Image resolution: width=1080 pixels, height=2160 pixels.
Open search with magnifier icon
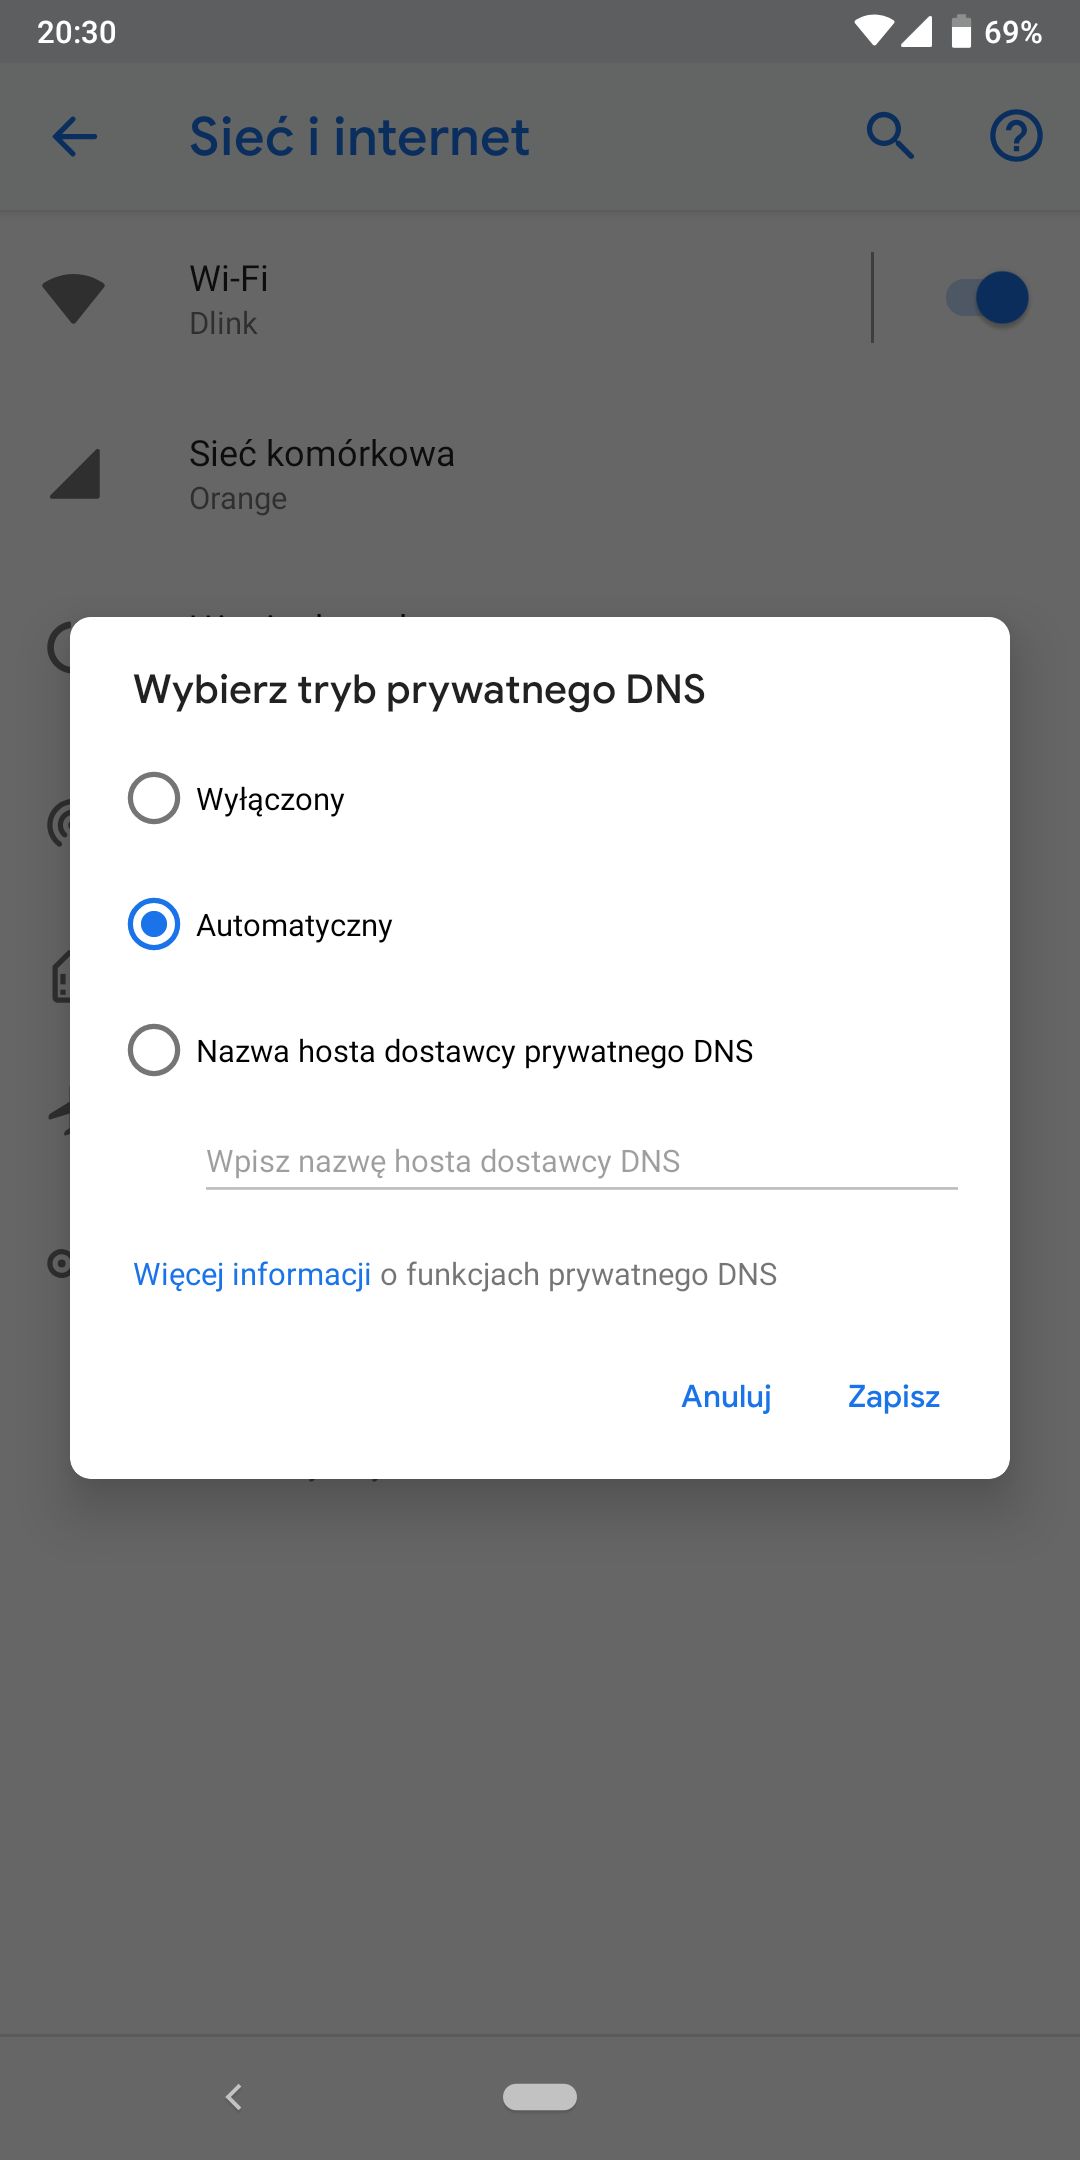[890, 136]
